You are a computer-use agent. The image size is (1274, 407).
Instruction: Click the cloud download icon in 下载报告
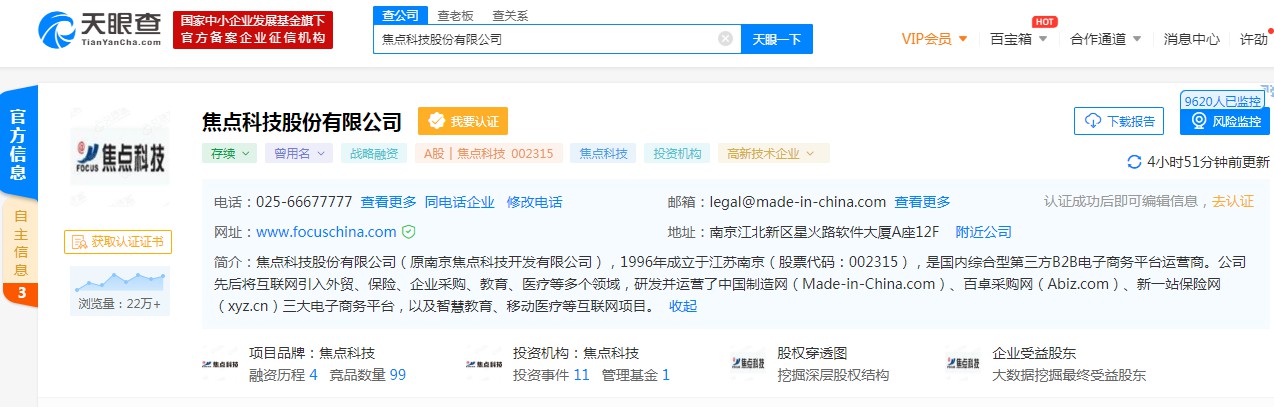[1093, 121]
